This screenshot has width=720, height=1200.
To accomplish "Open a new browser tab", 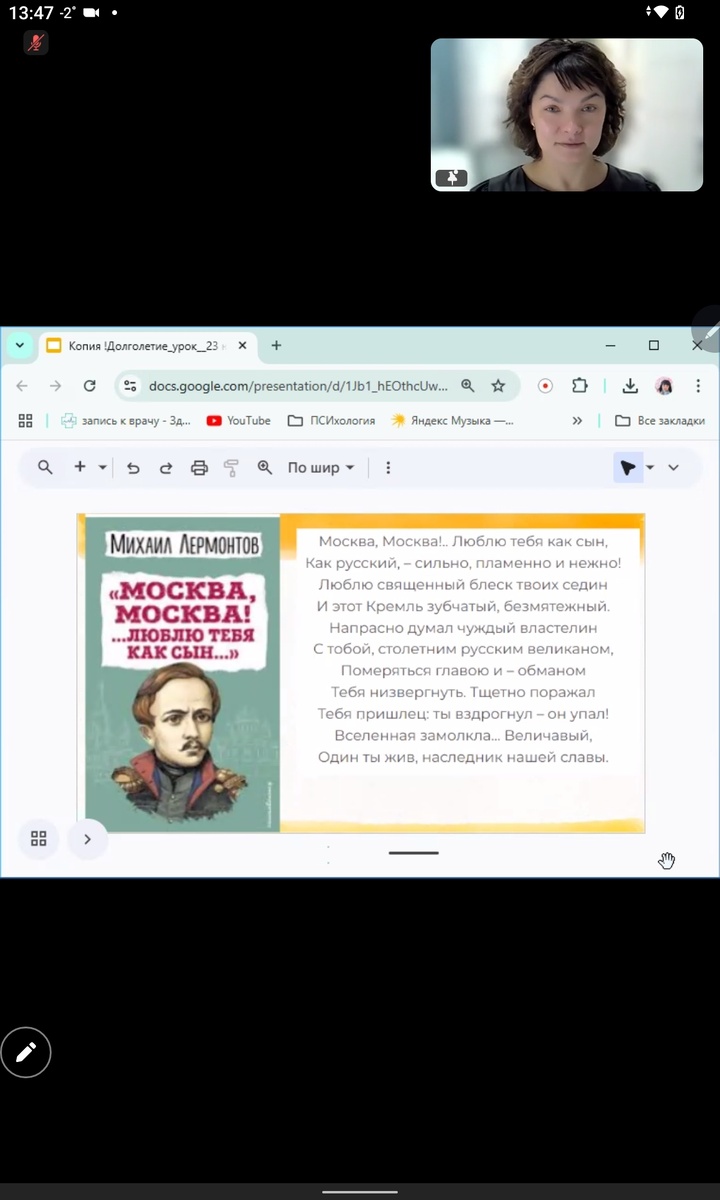I will click(x=277, y=346).
